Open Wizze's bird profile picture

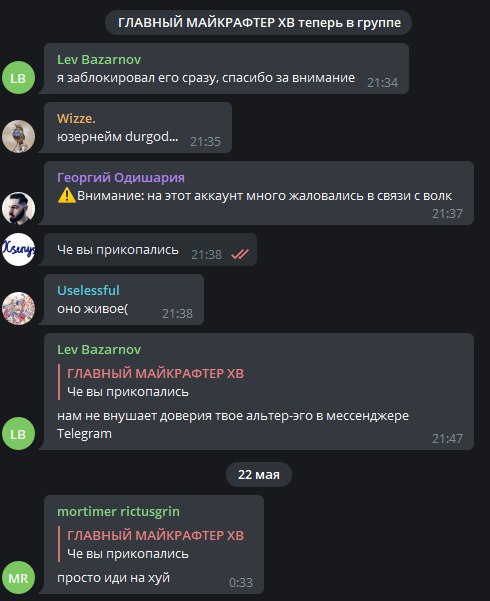tap(18, 136)
